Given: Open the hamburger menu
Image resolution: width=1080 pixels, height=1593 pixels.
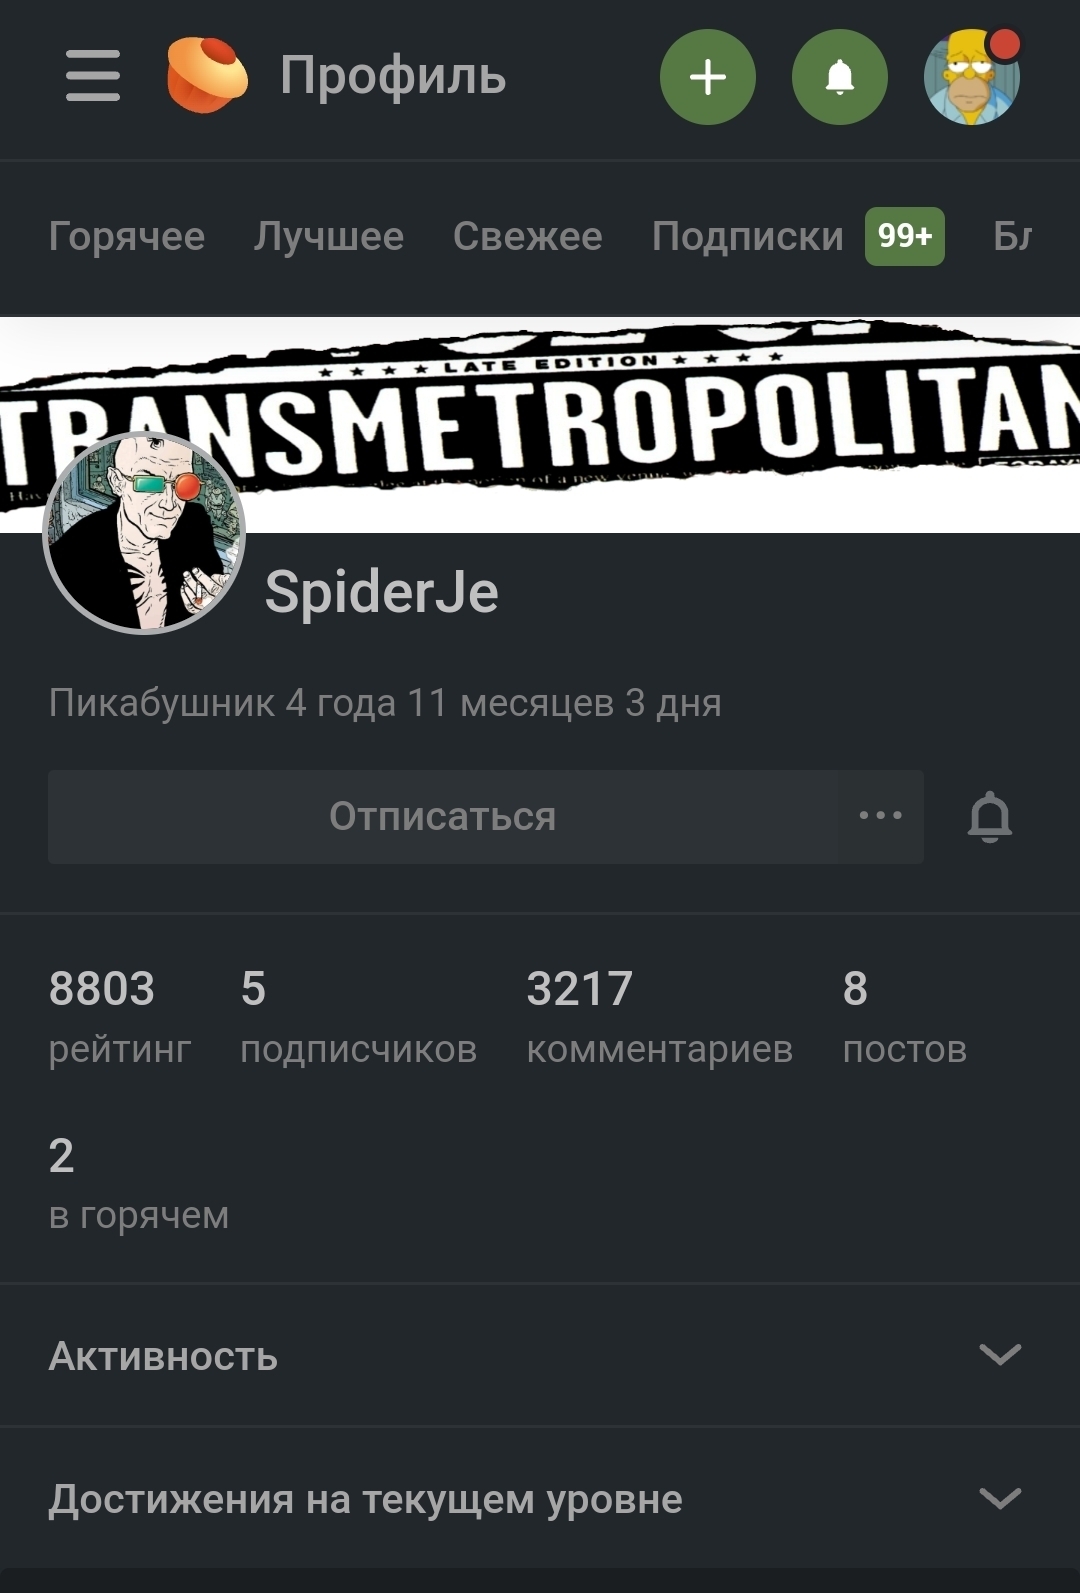Looking at the screenshot, I should (x=93, y=76).
